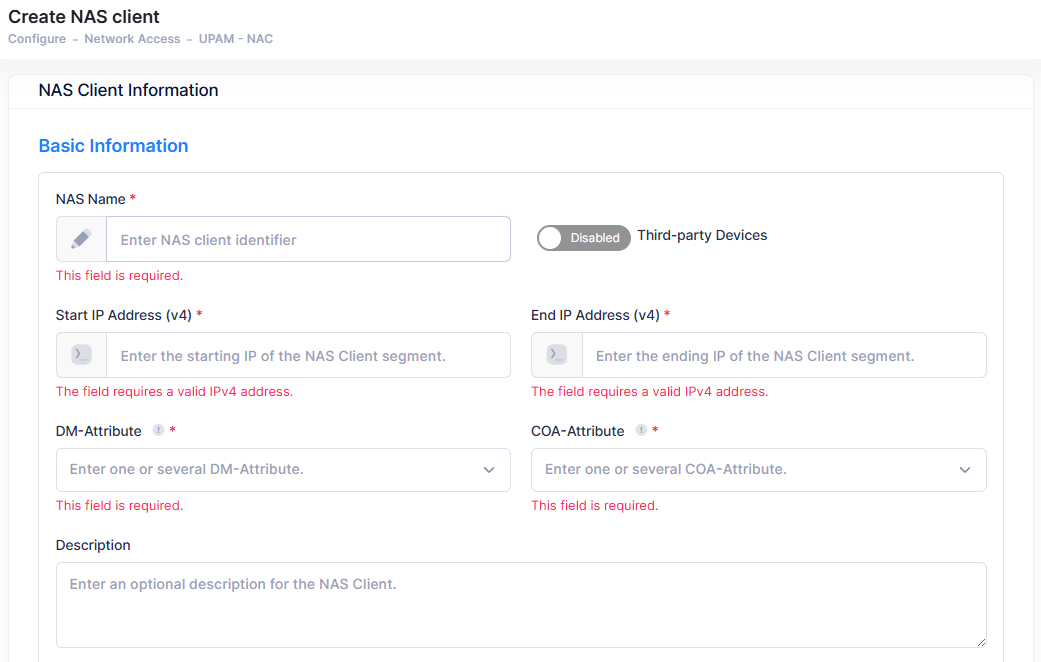The height and width of the screenshot is (662, 1041).
Task: Click the Basic Information section heading
Action: 113,146
